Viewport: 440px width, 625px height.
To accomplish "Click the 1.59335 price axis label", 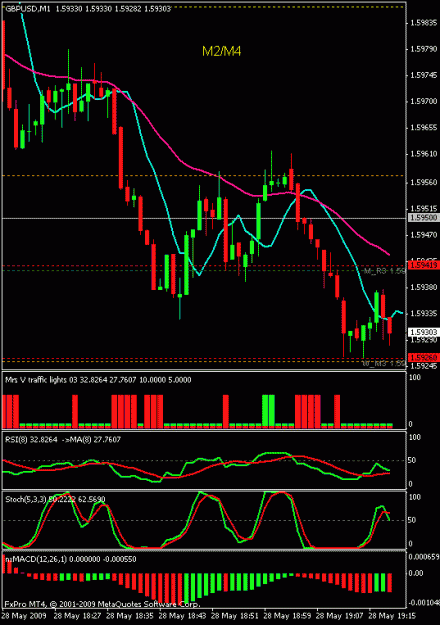I will (424, 314).
